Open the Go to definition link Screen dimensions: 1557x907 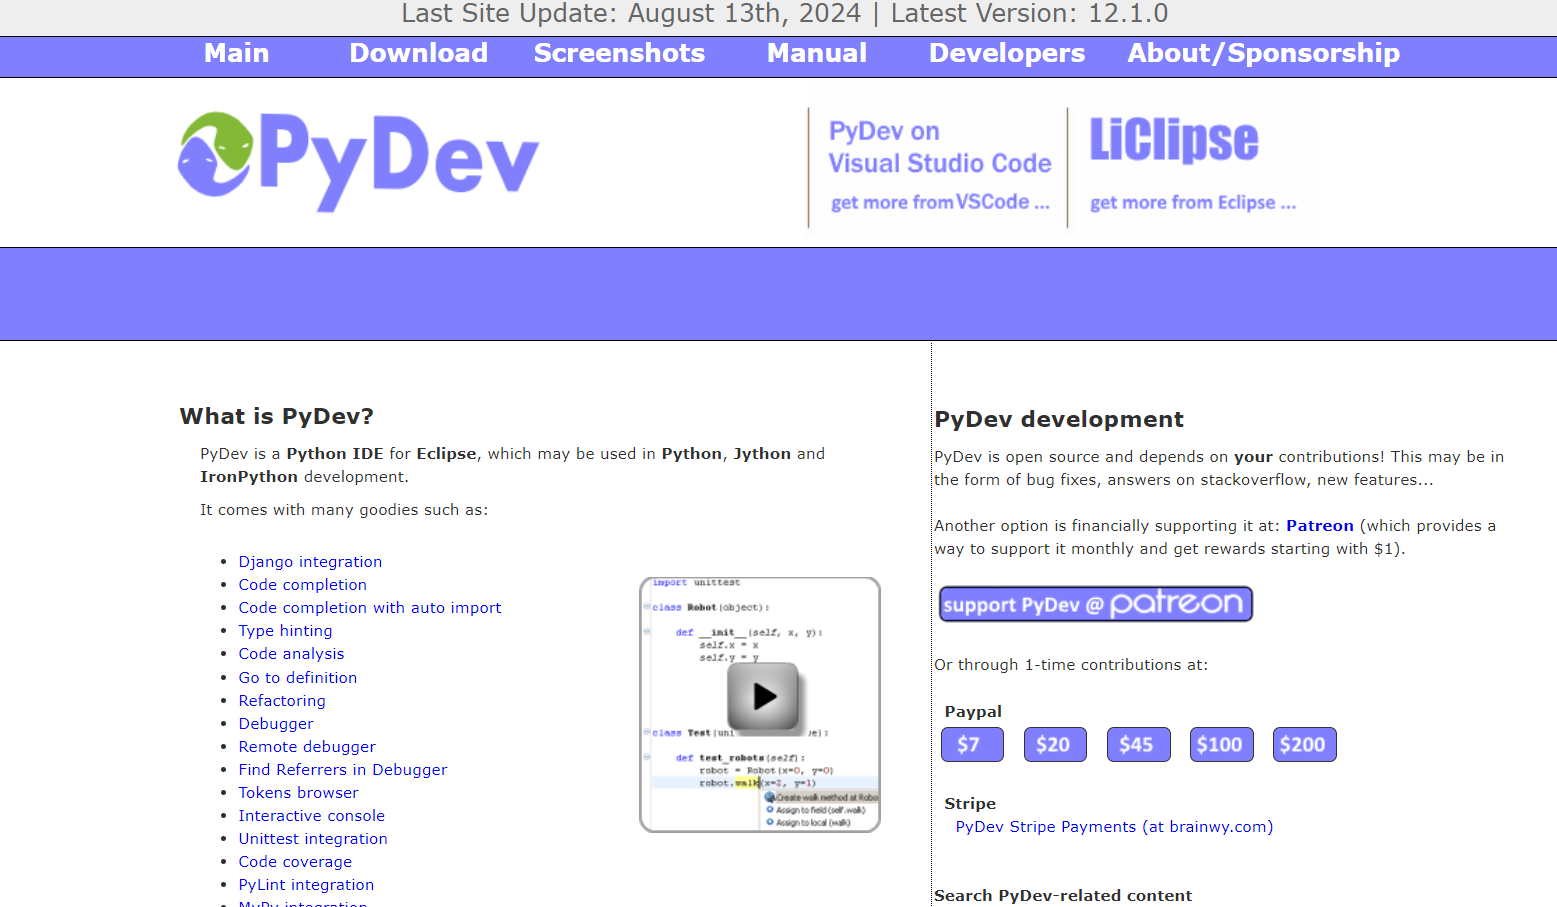[297, 678]
